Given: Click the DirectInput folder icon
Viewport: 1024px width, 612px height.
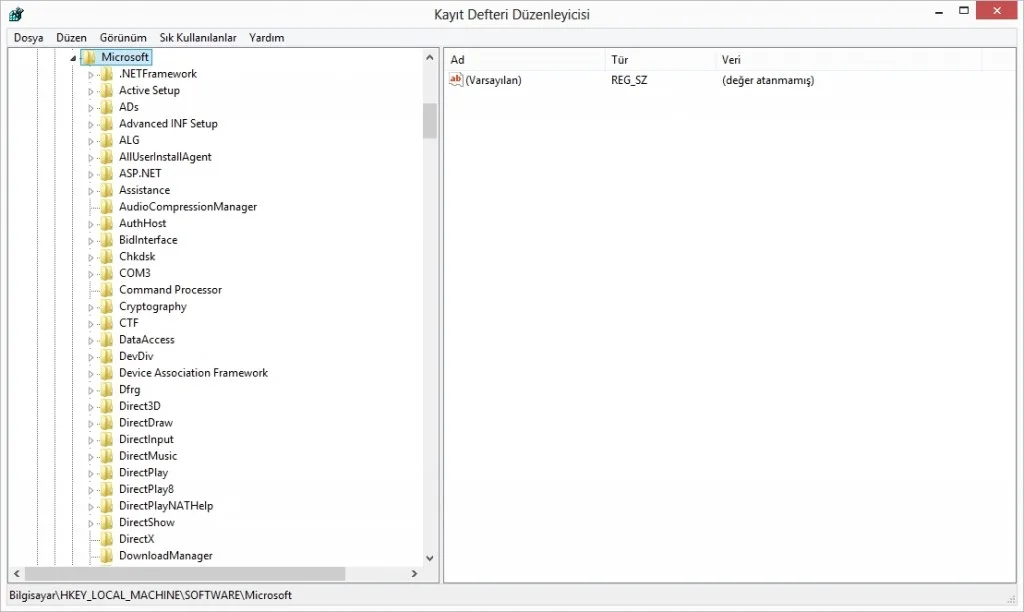Looking at the screenshot, I should coord(106,439).
